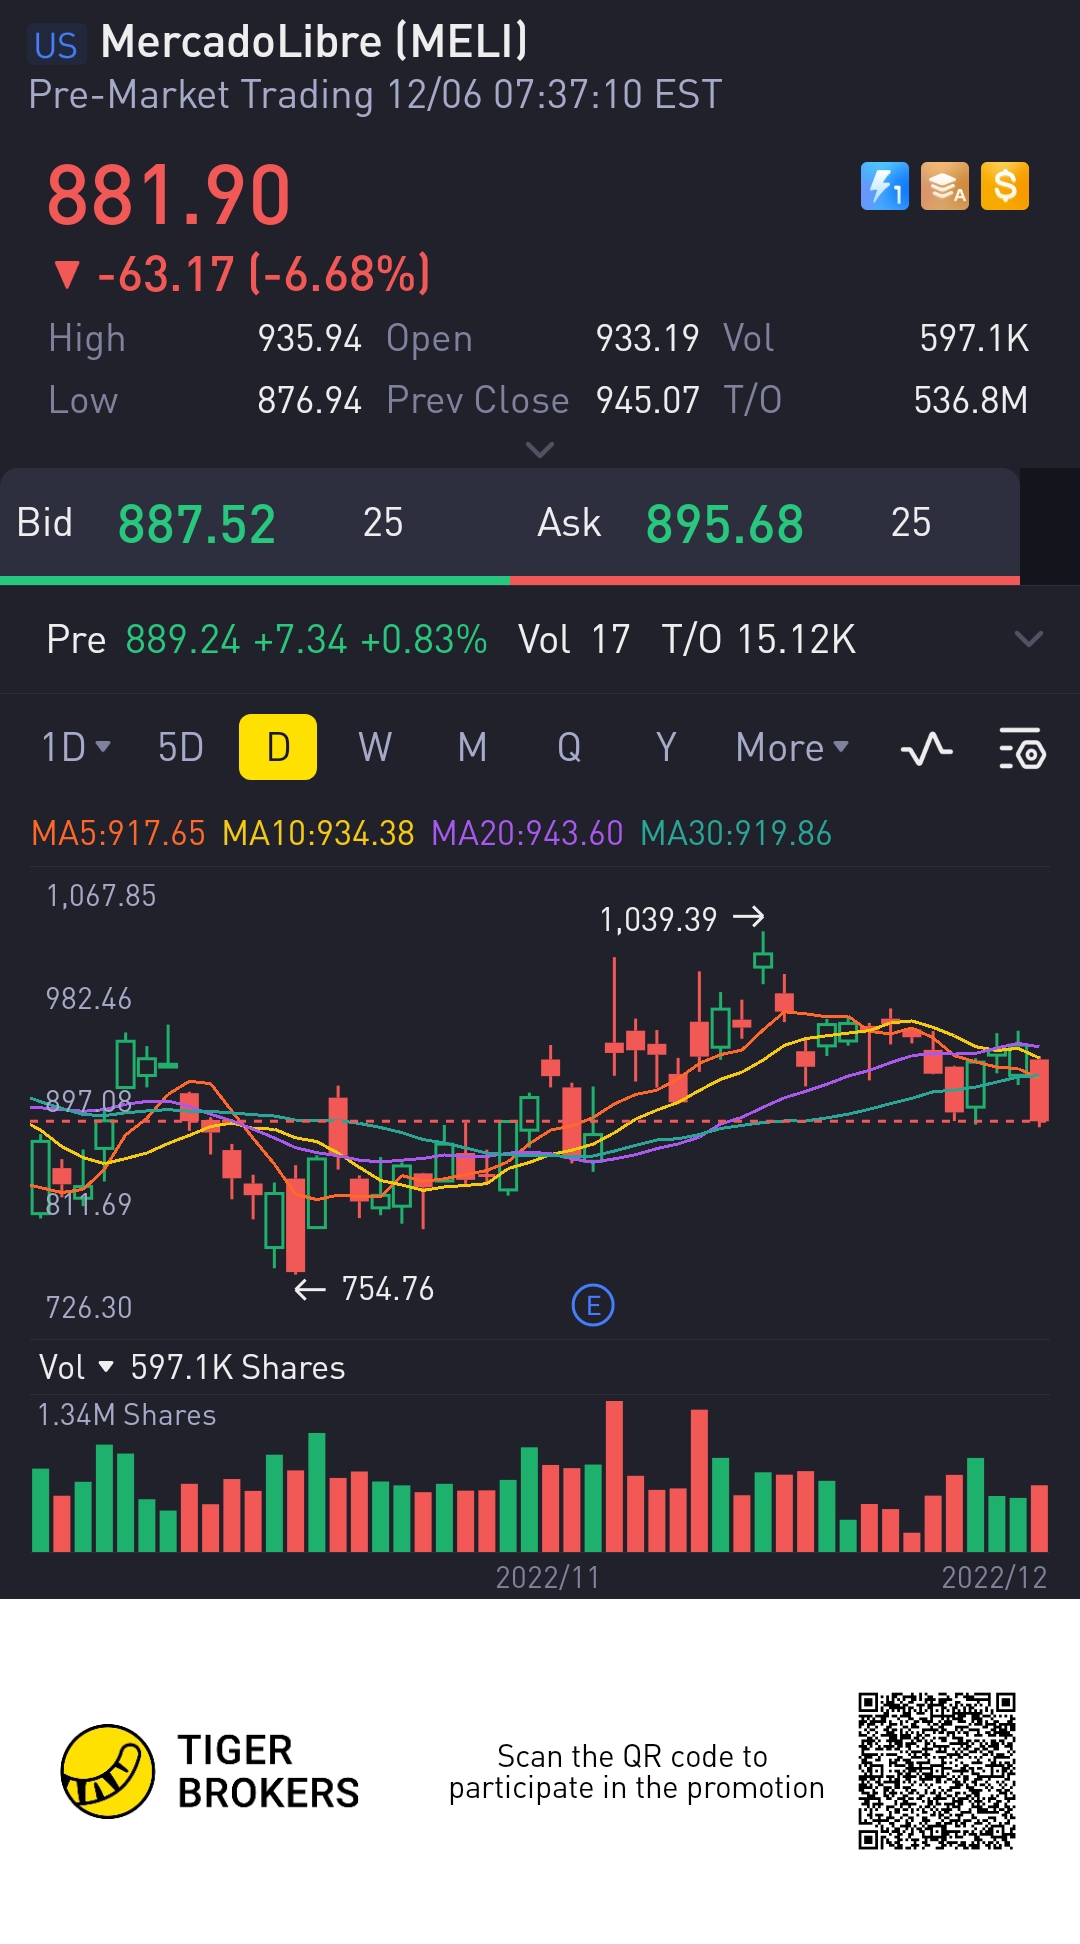The width and height of the screenshot is (1080, 1944).
Task: Open the chart indicator wave icon
Action: click(x=927, y=748)
